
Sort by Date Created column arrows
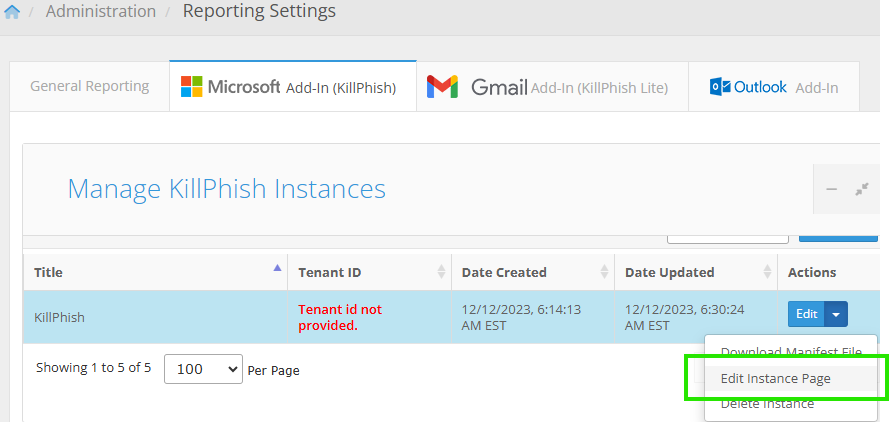pyautogui.click(x=604, y=272)
